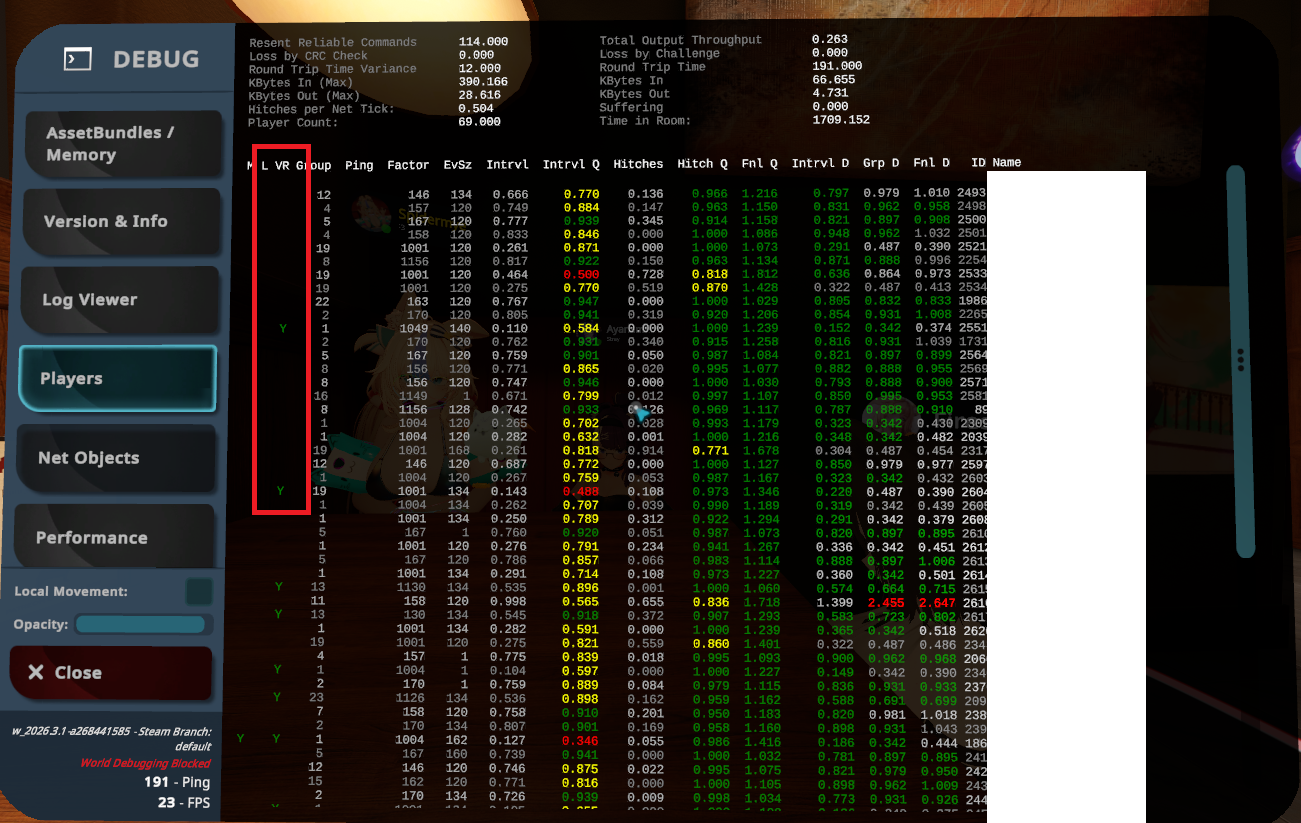The width and height of the screenshot is (1301, 823).
Task: Click the console icon beside DEBUG title
Action: [78, 59]
